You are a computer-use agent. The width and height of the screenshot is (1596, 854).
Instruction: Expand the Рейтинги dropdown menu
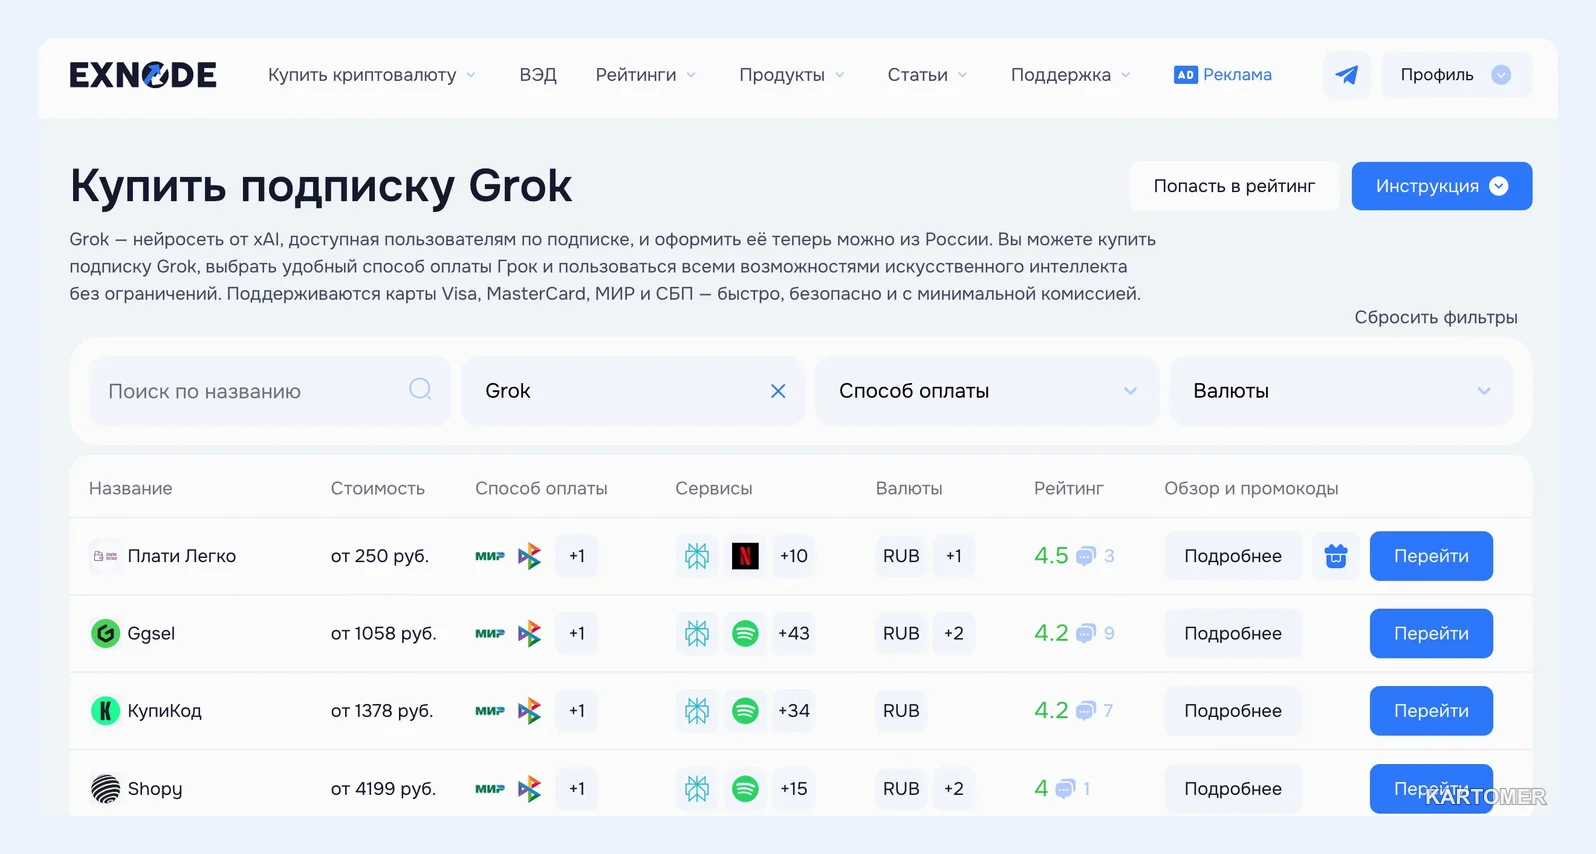646,75
